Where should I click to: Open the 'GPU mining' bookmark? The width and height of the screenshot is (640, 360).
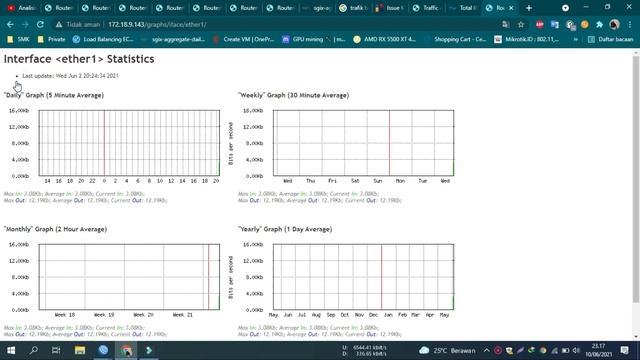314,39
